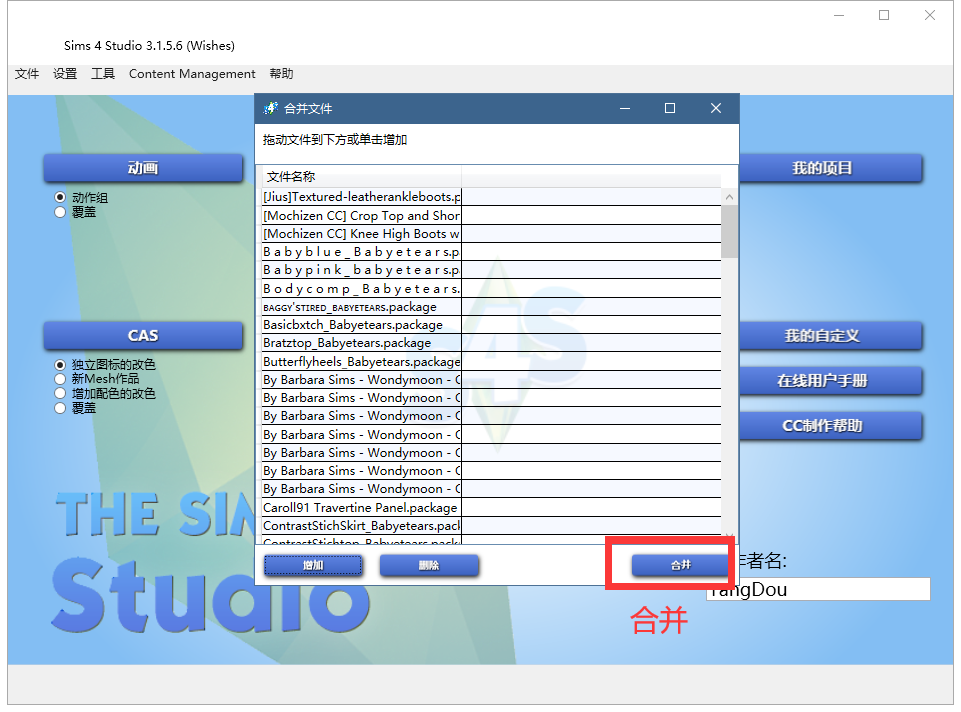Open the Content Management menu
Viewport: 961px width, 712px height.
[x=192, y=74]
